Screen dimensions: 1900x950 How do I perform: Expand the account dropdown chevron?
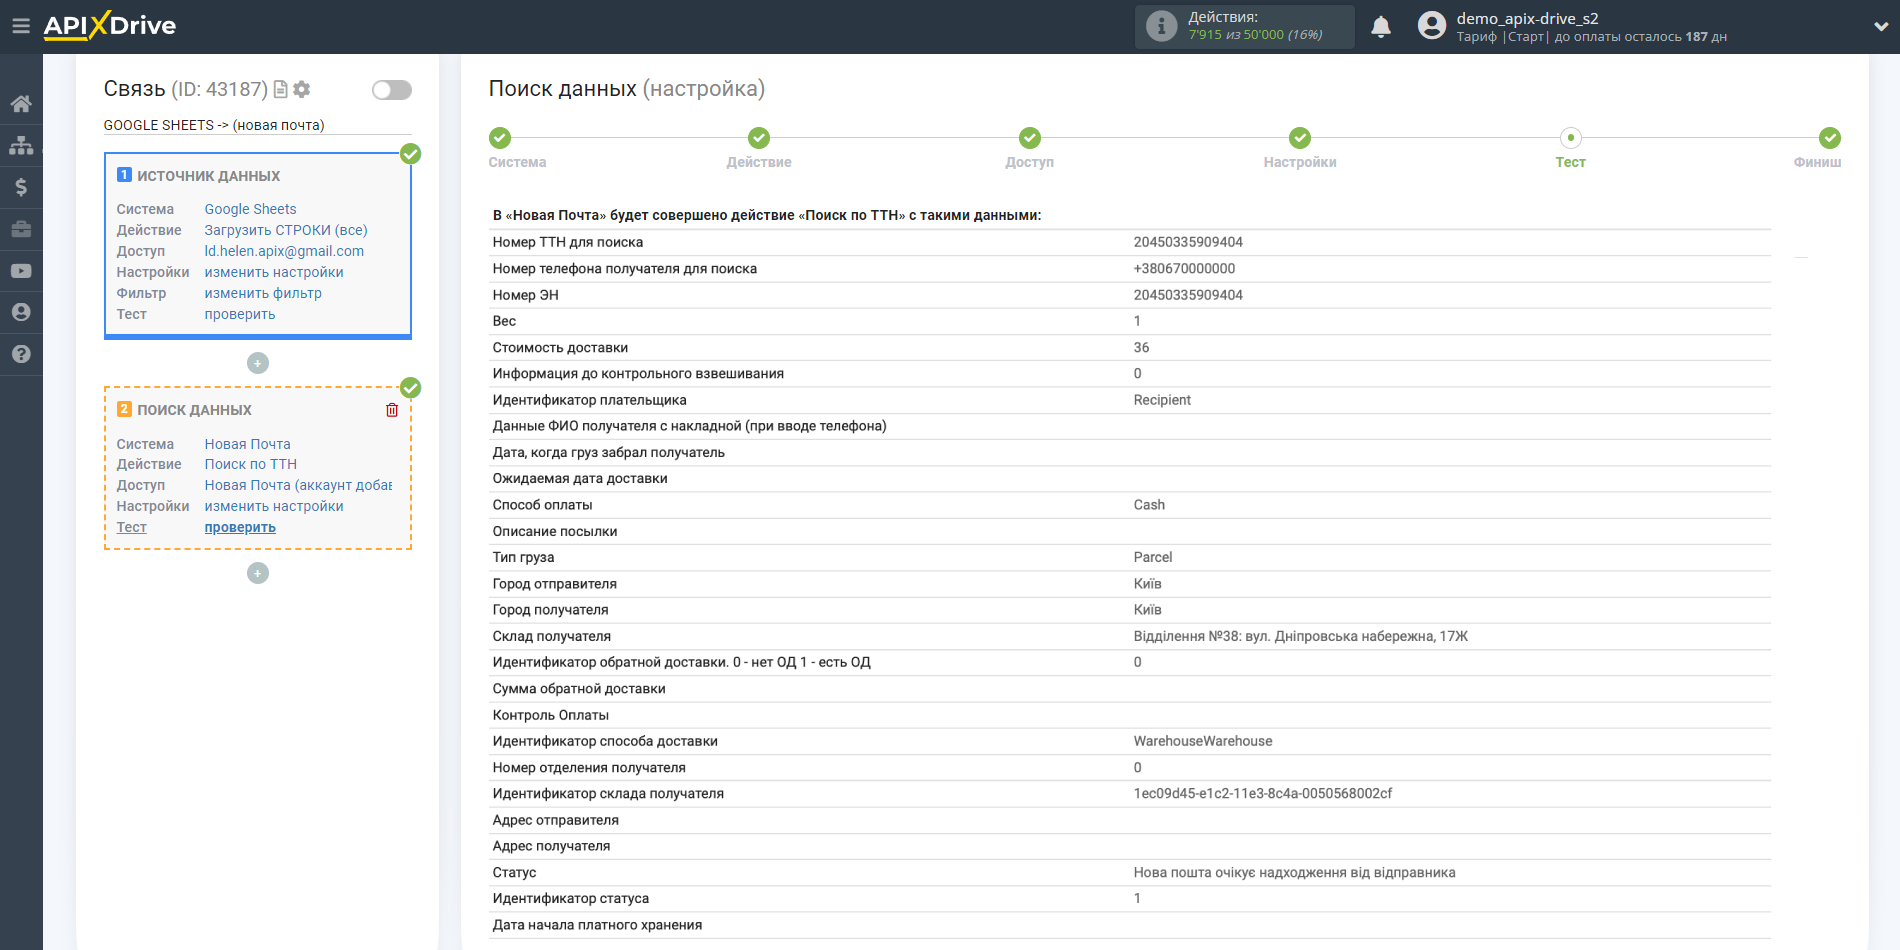point(1881,27)
